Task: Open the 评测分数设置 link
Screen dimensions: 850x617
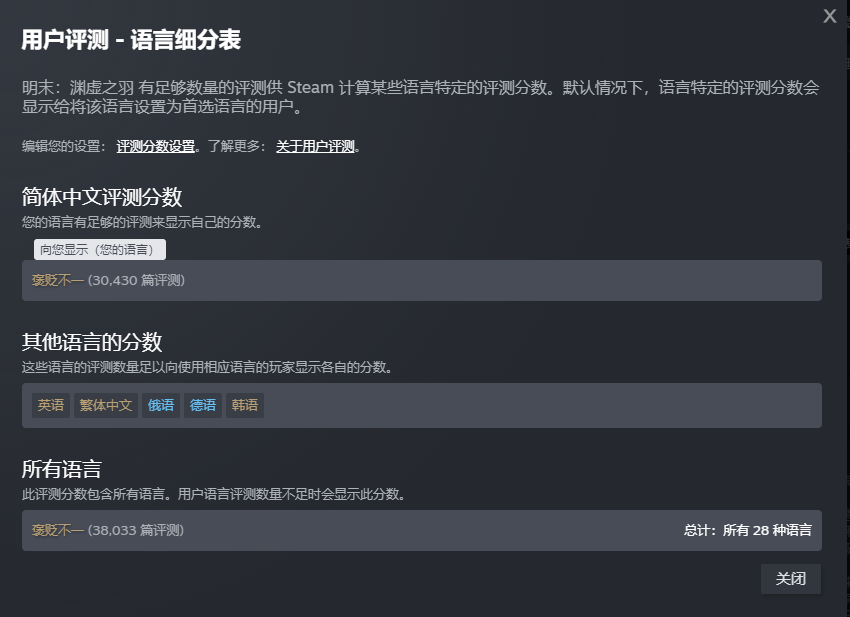Action: [x=155, y=146]
